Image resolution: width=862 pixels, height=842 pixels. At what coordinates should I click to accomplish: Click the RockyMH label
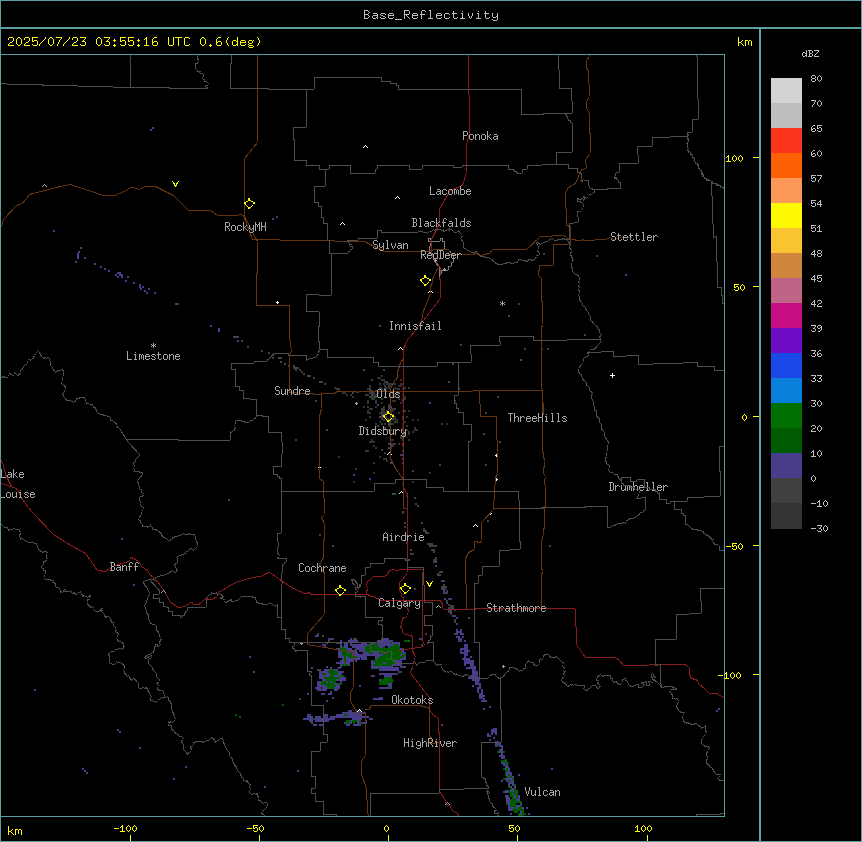pyautogui.click(x=245, y=227)
